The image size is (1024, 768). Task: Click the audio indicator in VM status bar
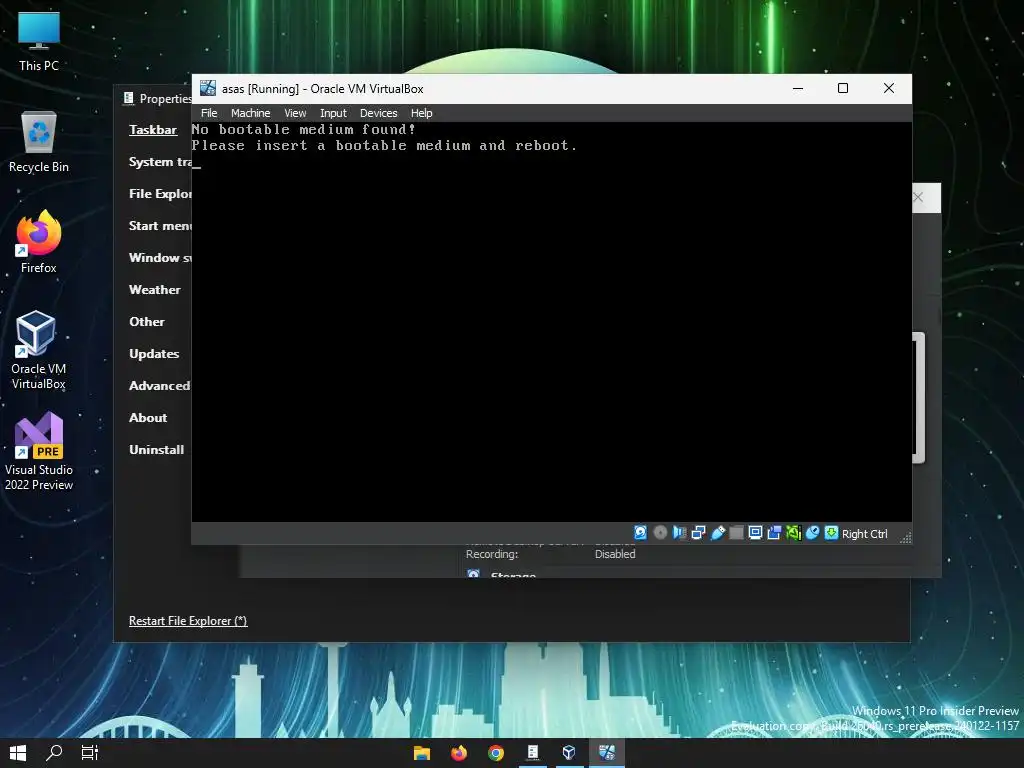[x=679, y=533]
